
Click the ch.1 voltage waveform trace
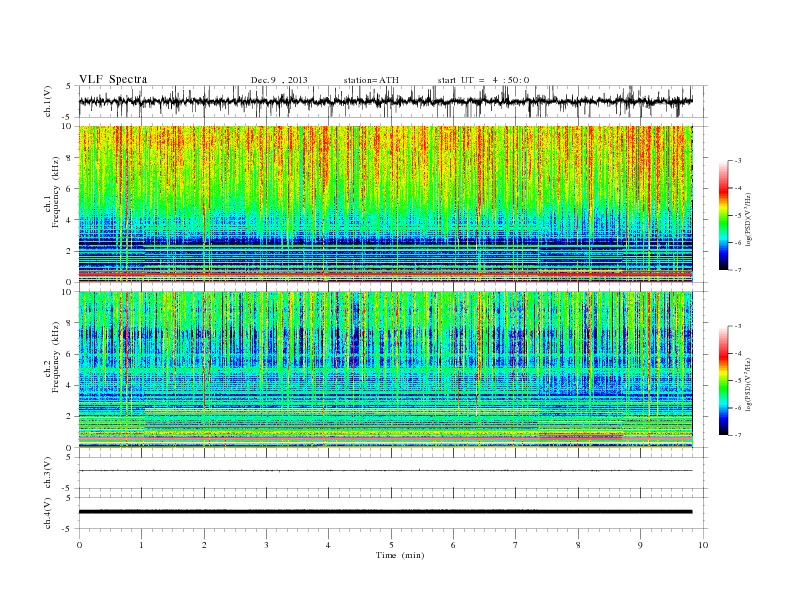click(x=385, y=101)
